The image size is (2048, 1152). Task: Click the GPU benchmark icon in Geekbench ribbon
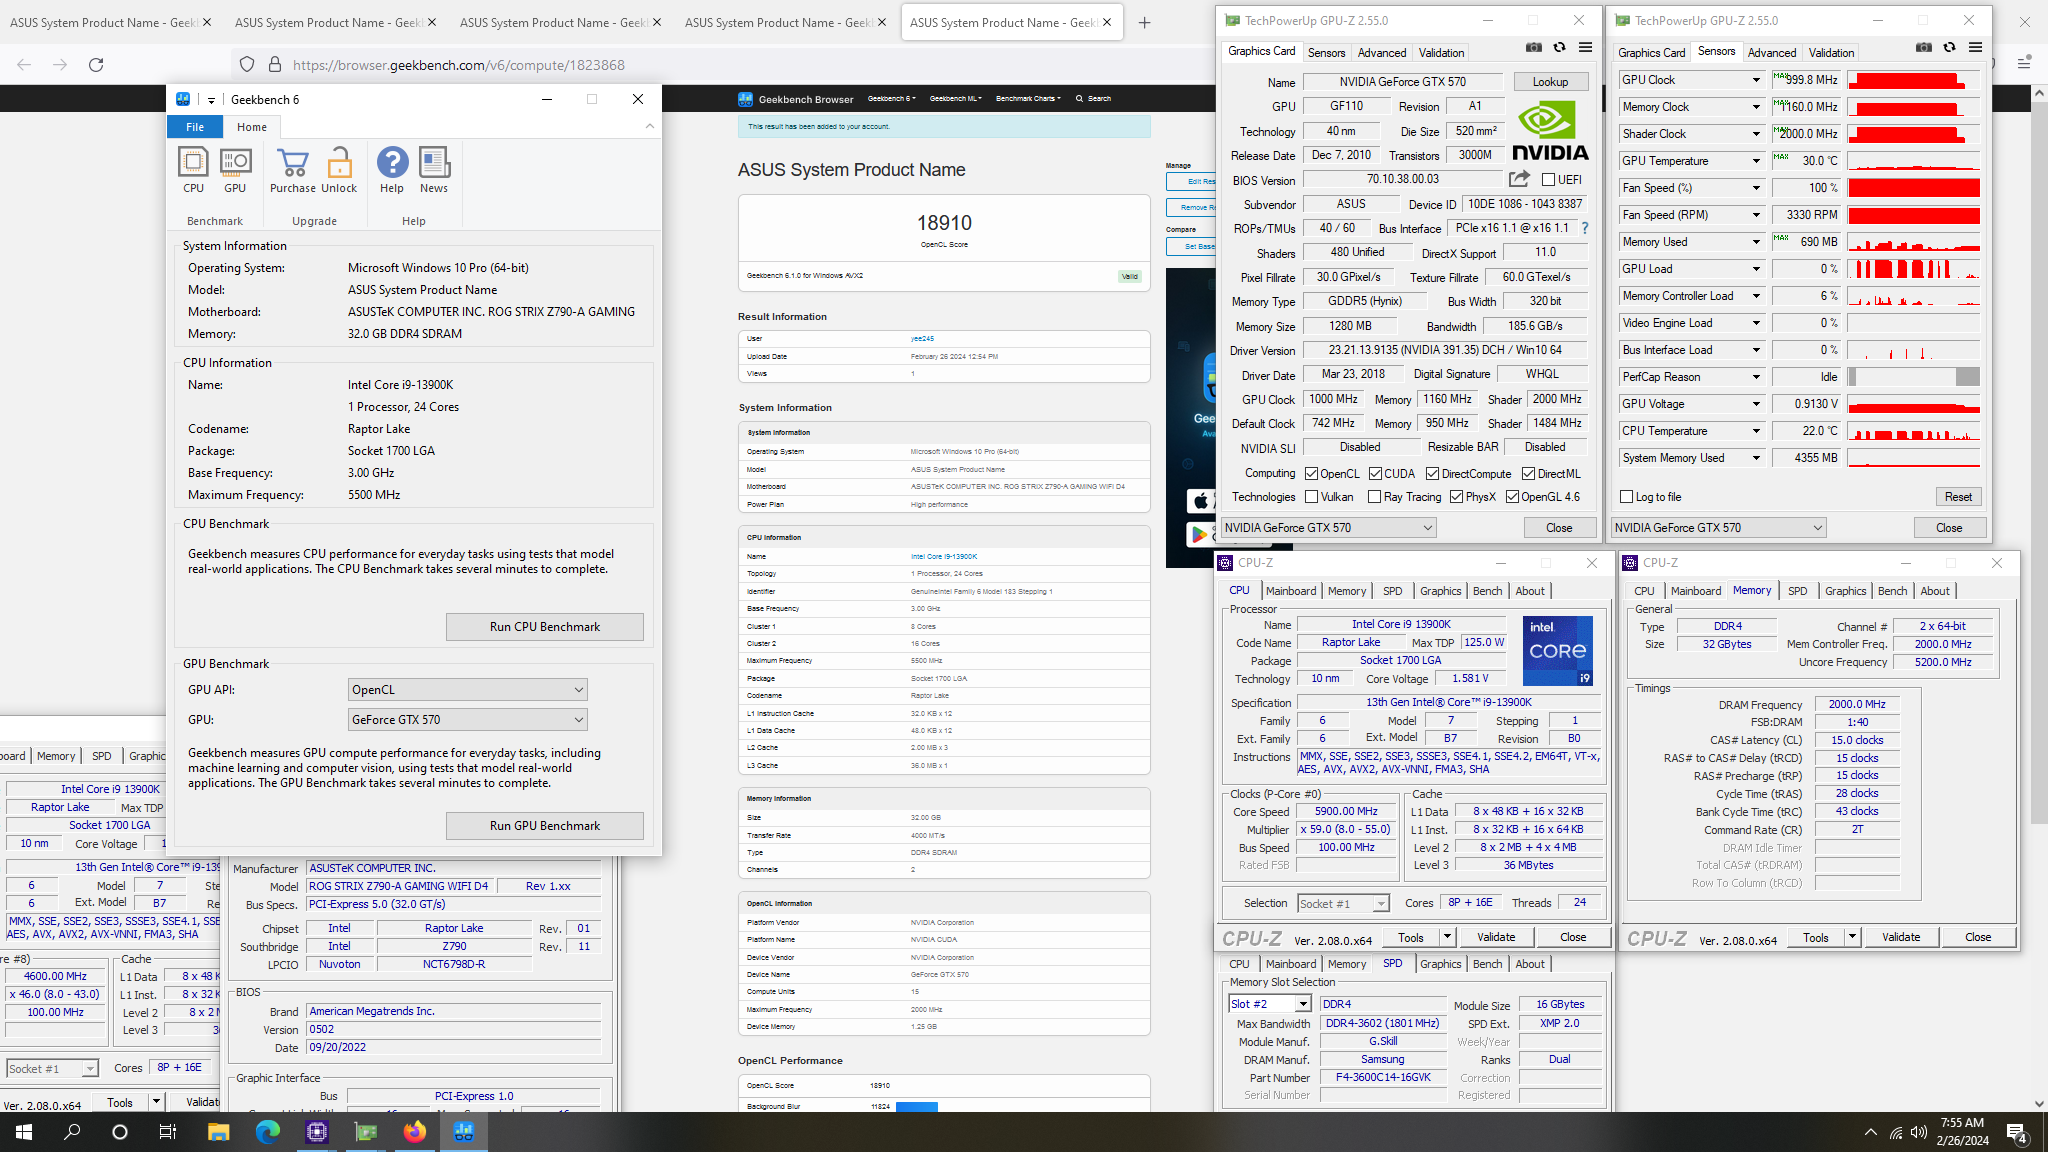235,169
